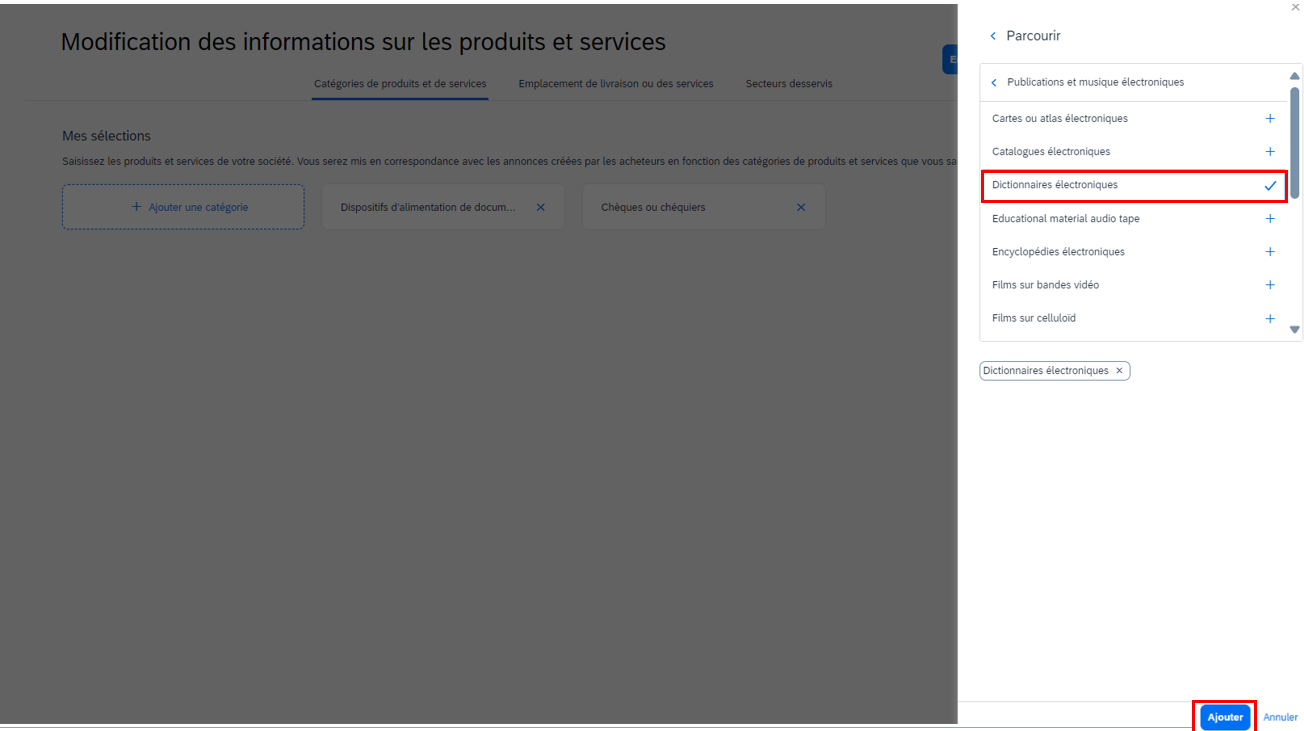
Task: Click the category list scrollbar thumb
Action: click(1295, 142)
